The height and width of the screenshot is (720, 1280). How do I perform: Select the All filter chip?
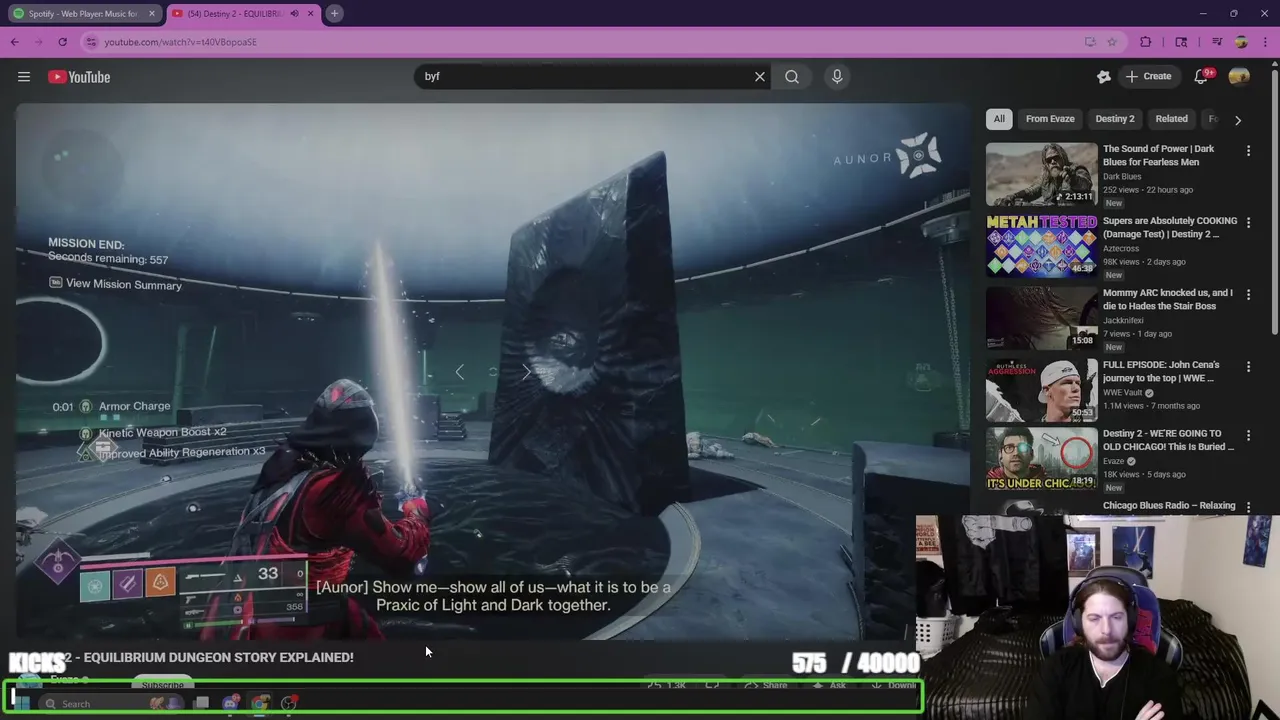pyautogui.click(x=999, y=119)
